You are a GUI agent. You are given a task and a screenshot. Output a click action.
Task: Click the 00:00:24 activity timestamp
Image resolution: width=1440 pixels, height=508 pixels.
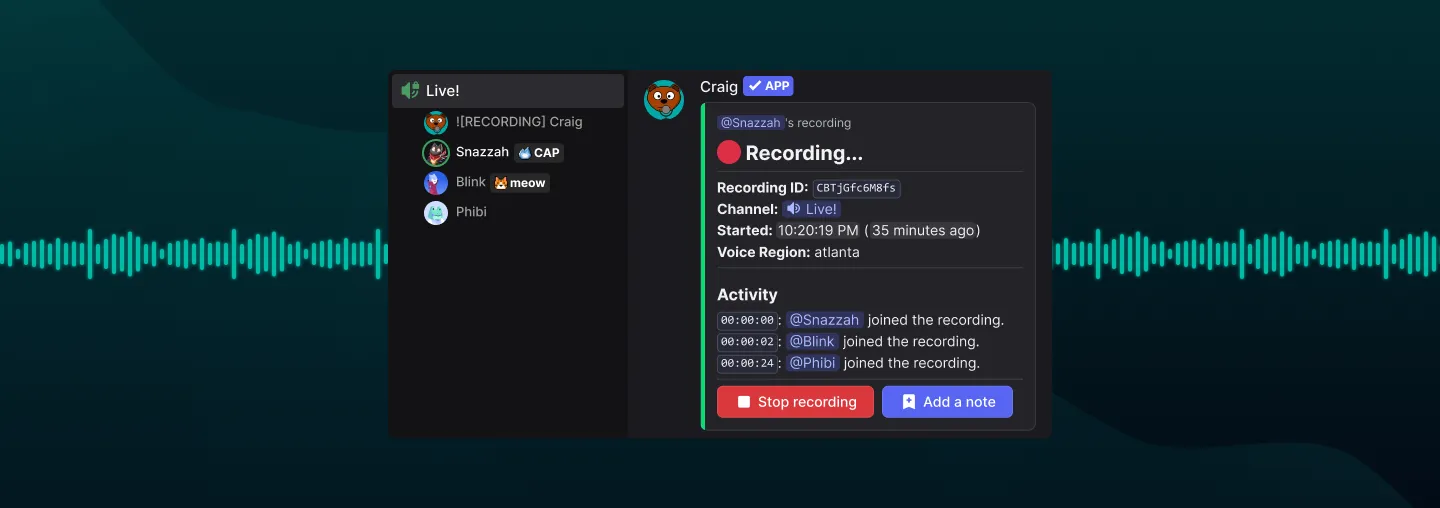[x=747, y=363]
